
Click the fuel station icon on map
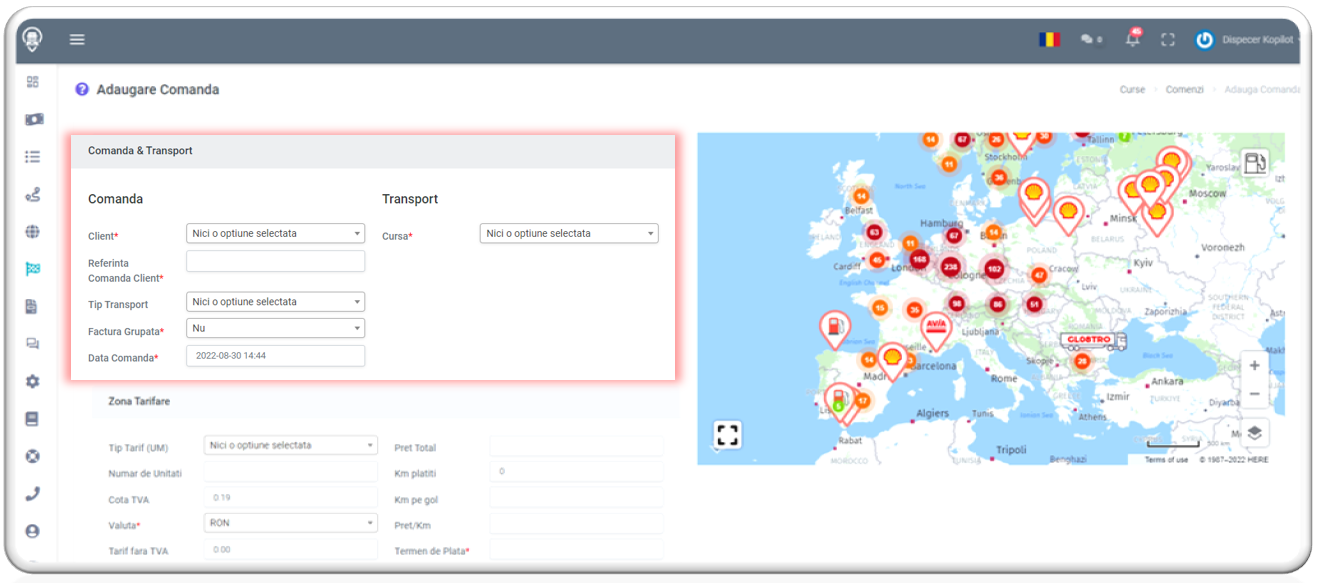click(1255, 163)
